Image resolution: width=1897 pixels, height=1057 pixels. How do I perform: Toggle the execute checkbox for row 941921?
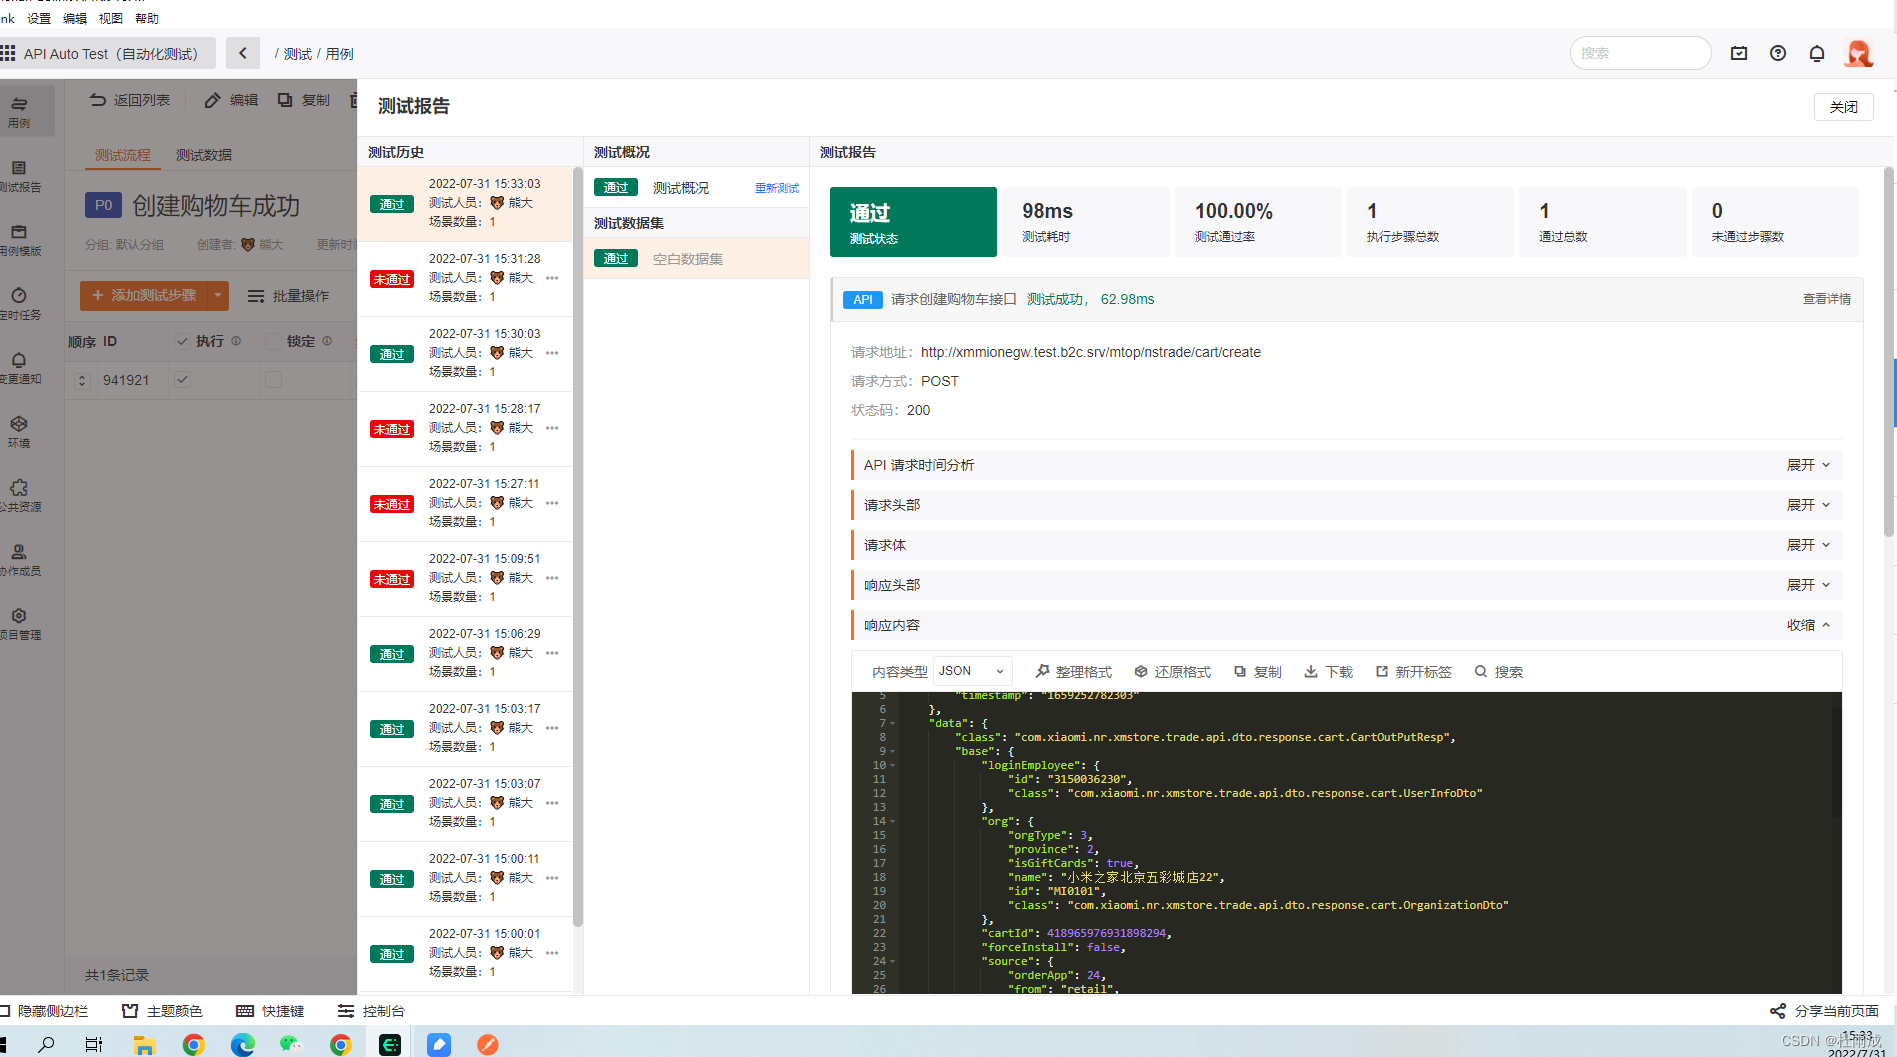(x=183, y=380)
